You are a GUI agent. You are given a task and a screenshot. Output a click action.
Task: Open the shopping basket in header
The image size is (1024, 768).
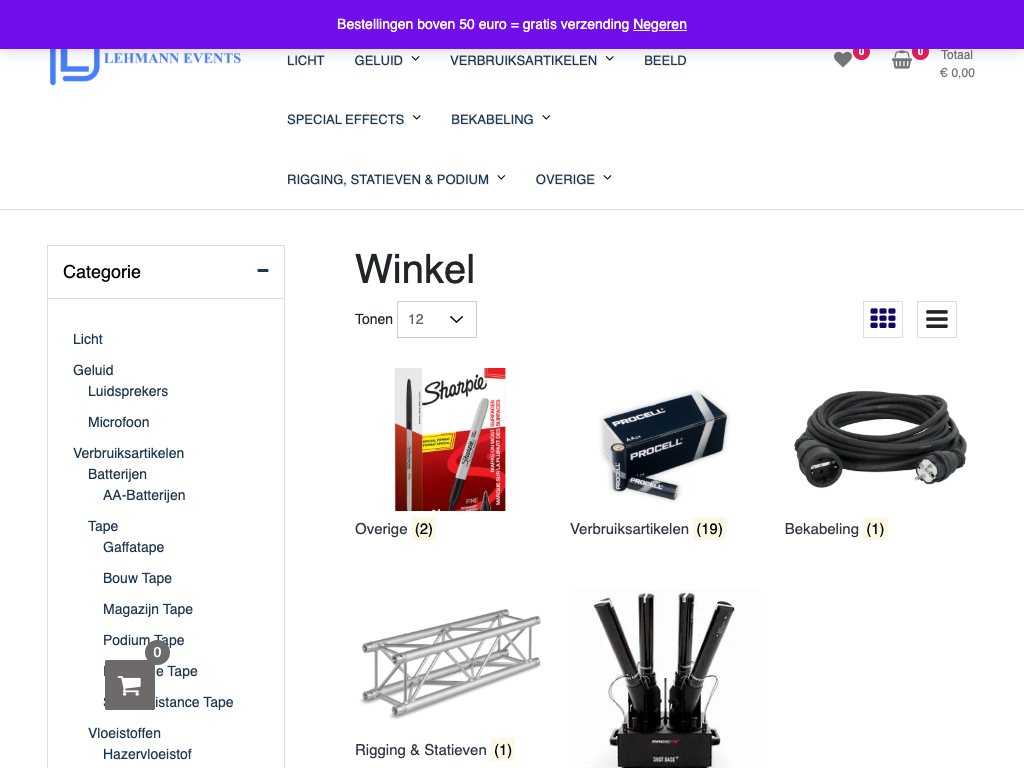pyautogui.click(x=902, y=60)
